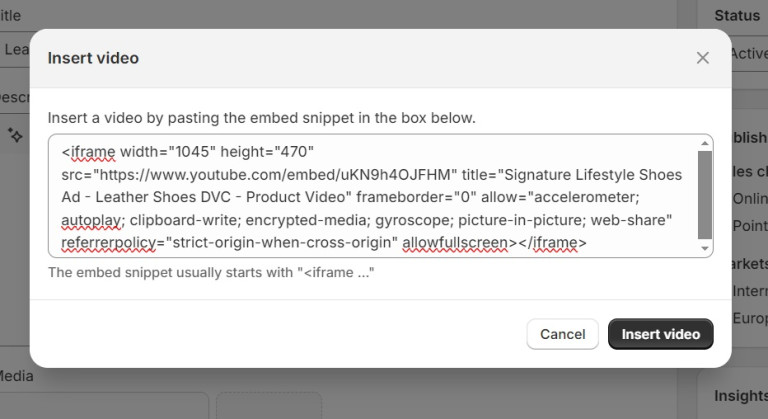This screenshot has width=768, height=419.
Task: Click the Title field behind the dialog
Action: click(15, 49)
